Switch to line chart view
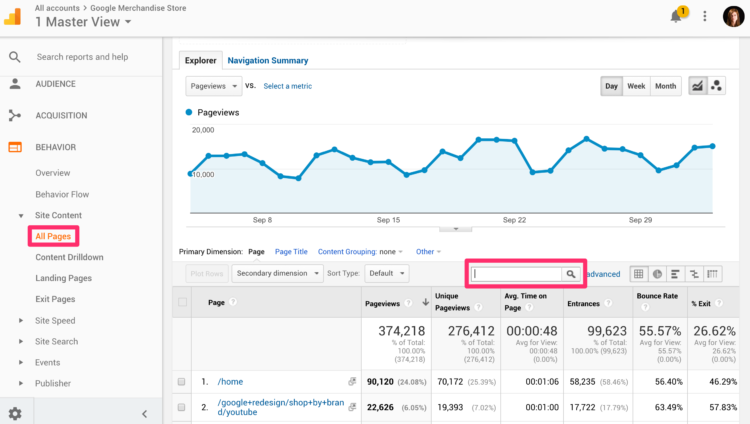This screenshot has height=424, width=750. [x=698, y=86]
